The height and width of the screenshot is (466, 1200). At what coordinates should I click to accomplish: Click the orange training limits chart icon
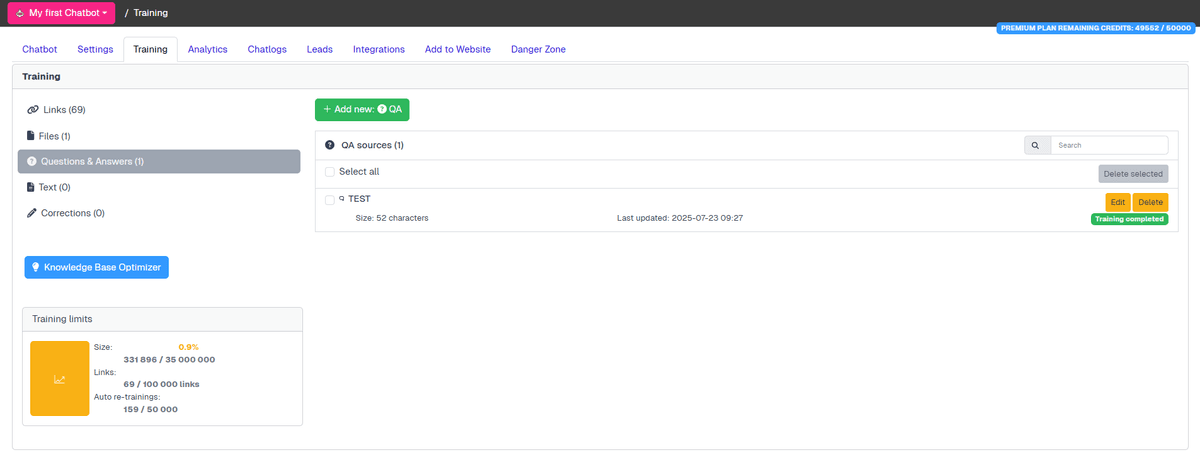[60, 378]
